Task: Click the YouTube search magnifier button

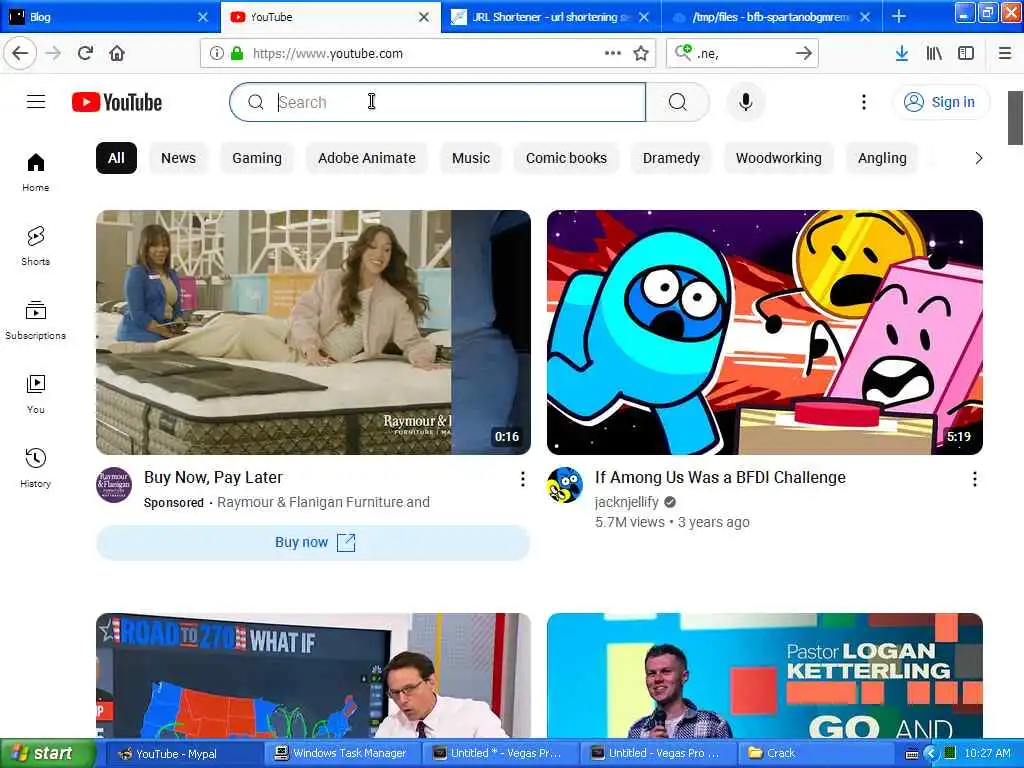Action: click(x=677, y=102)
